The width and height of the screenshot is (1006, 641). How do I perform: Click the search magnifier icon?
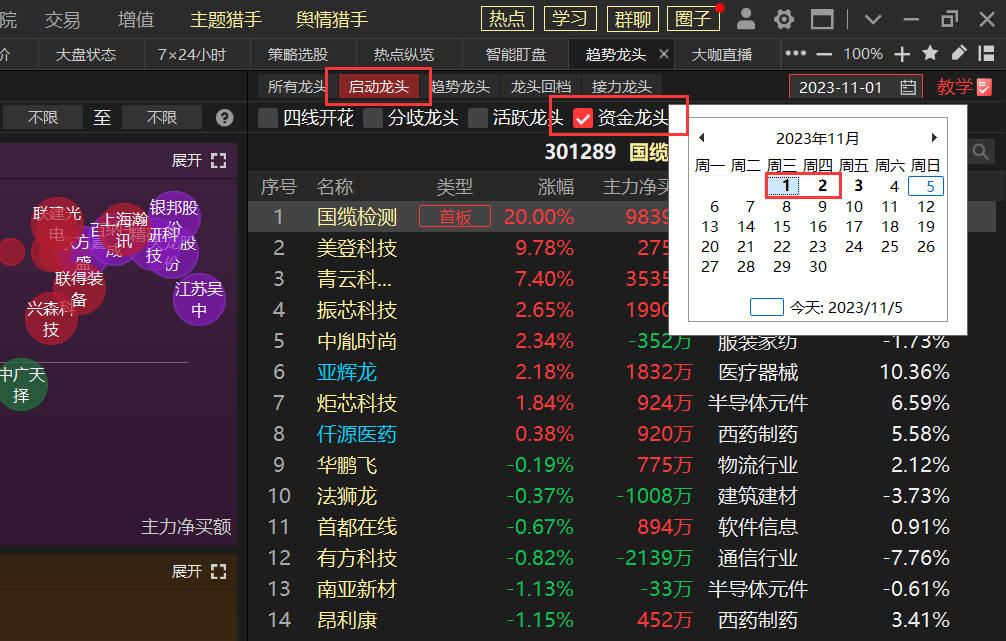[x=980, y=151]
